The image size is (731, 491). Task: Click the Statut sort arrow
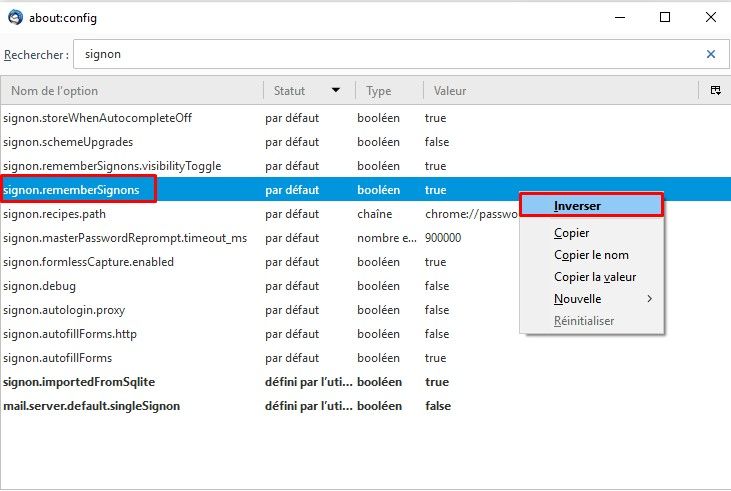pos(336,90)
